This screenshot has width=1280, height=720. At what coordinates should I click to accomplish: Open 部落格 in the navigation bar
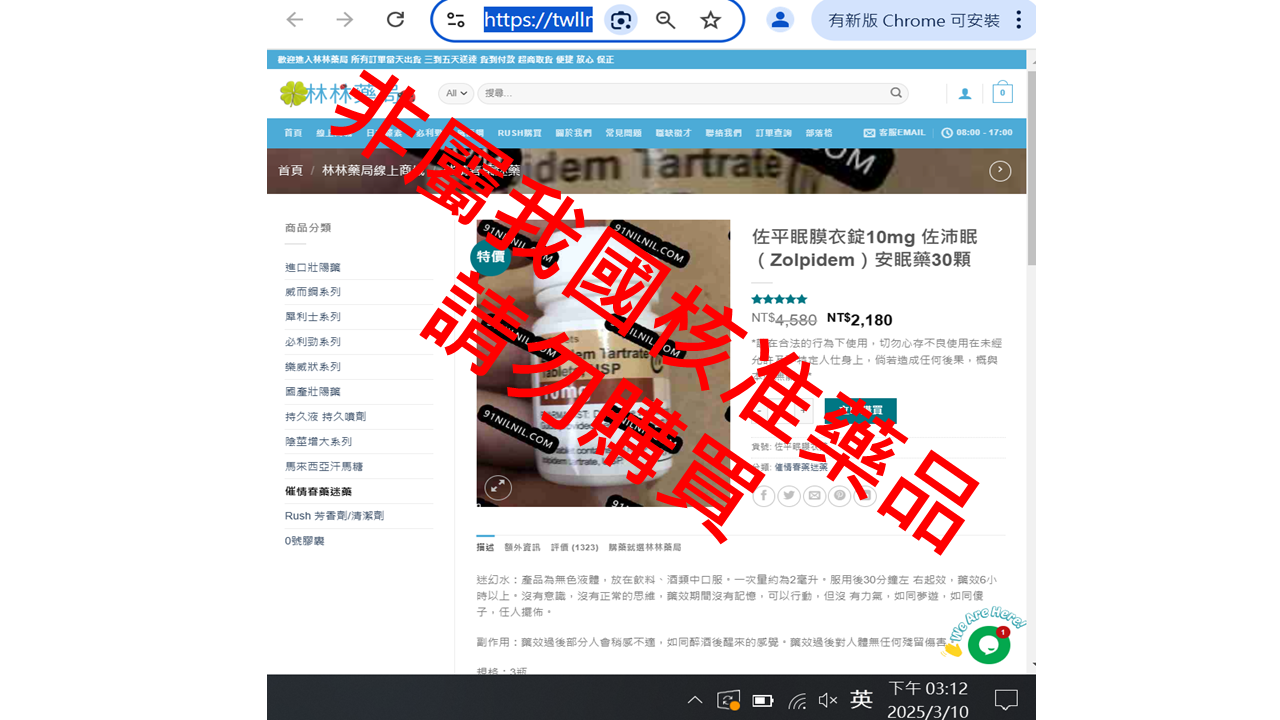click(818, 133)
